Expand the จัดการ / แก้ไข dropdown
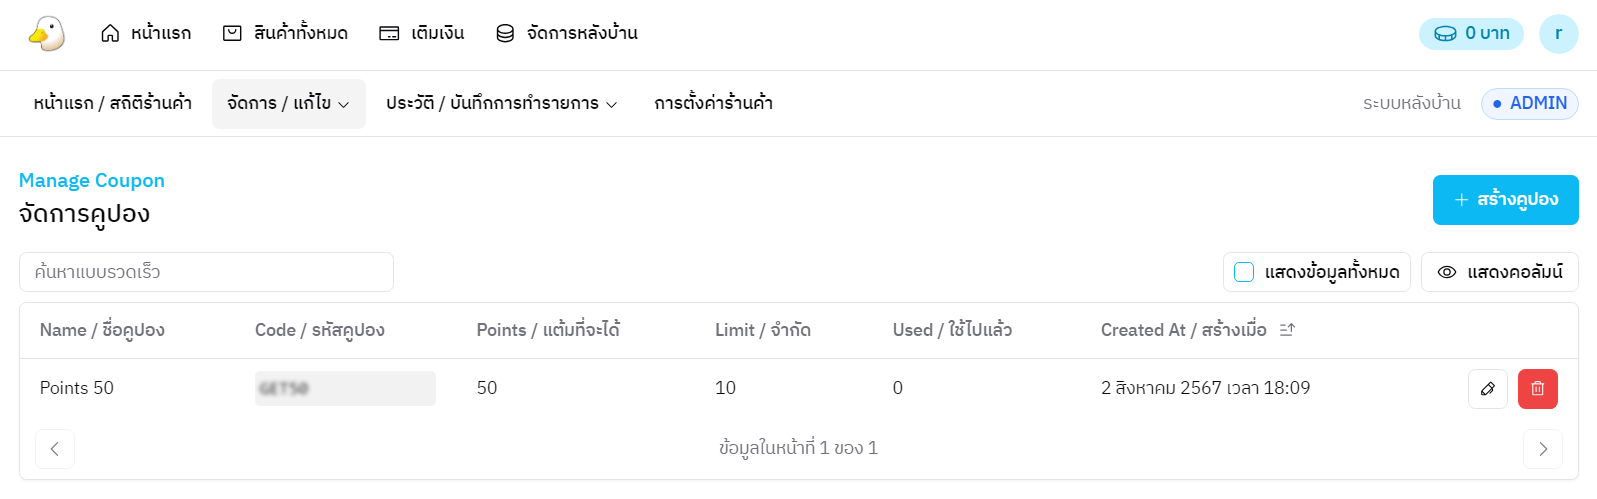Screen dimensions: 1597x499 point(288,104)
